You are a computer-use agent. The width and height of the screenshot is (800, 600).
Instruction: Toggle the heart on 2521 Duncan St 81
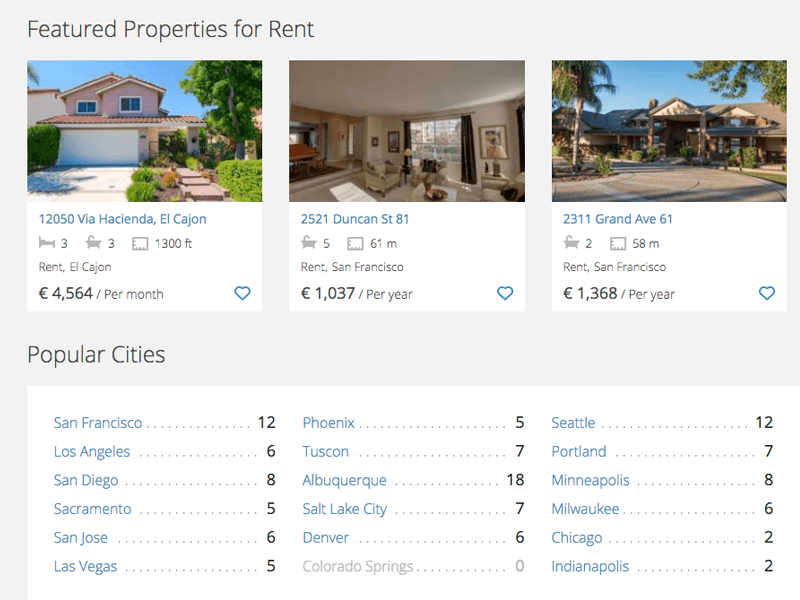click(505, 293)
